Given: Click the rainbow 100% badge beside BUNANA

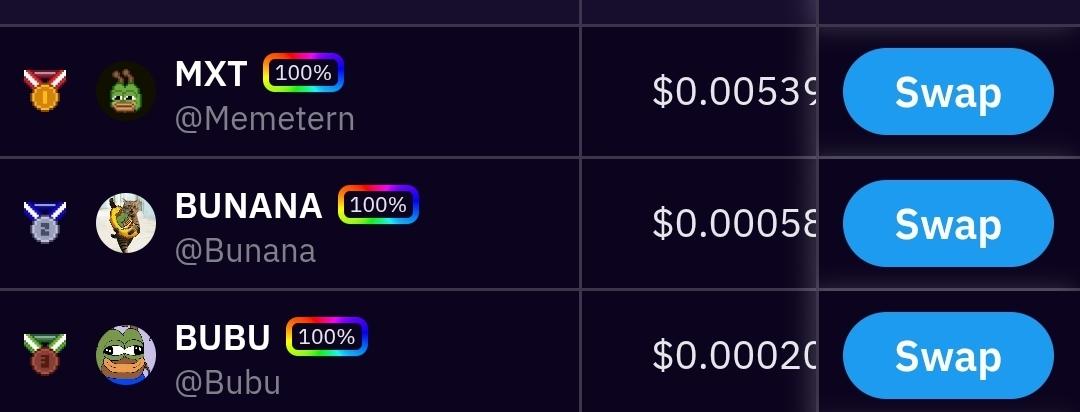Looking at the screenshot, I should tap(378, 205).
